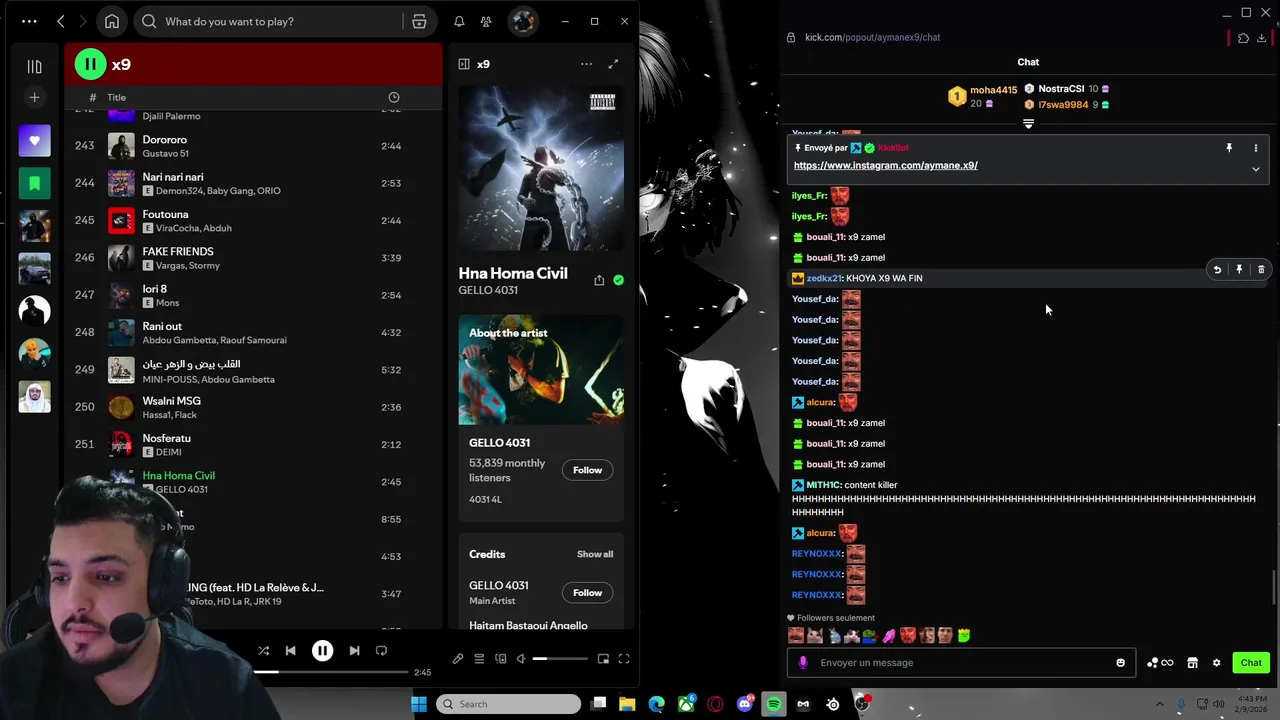1280x720 pixels.
Task: Open the emoji picker in chat input
Action: [x=1120, y=663]
